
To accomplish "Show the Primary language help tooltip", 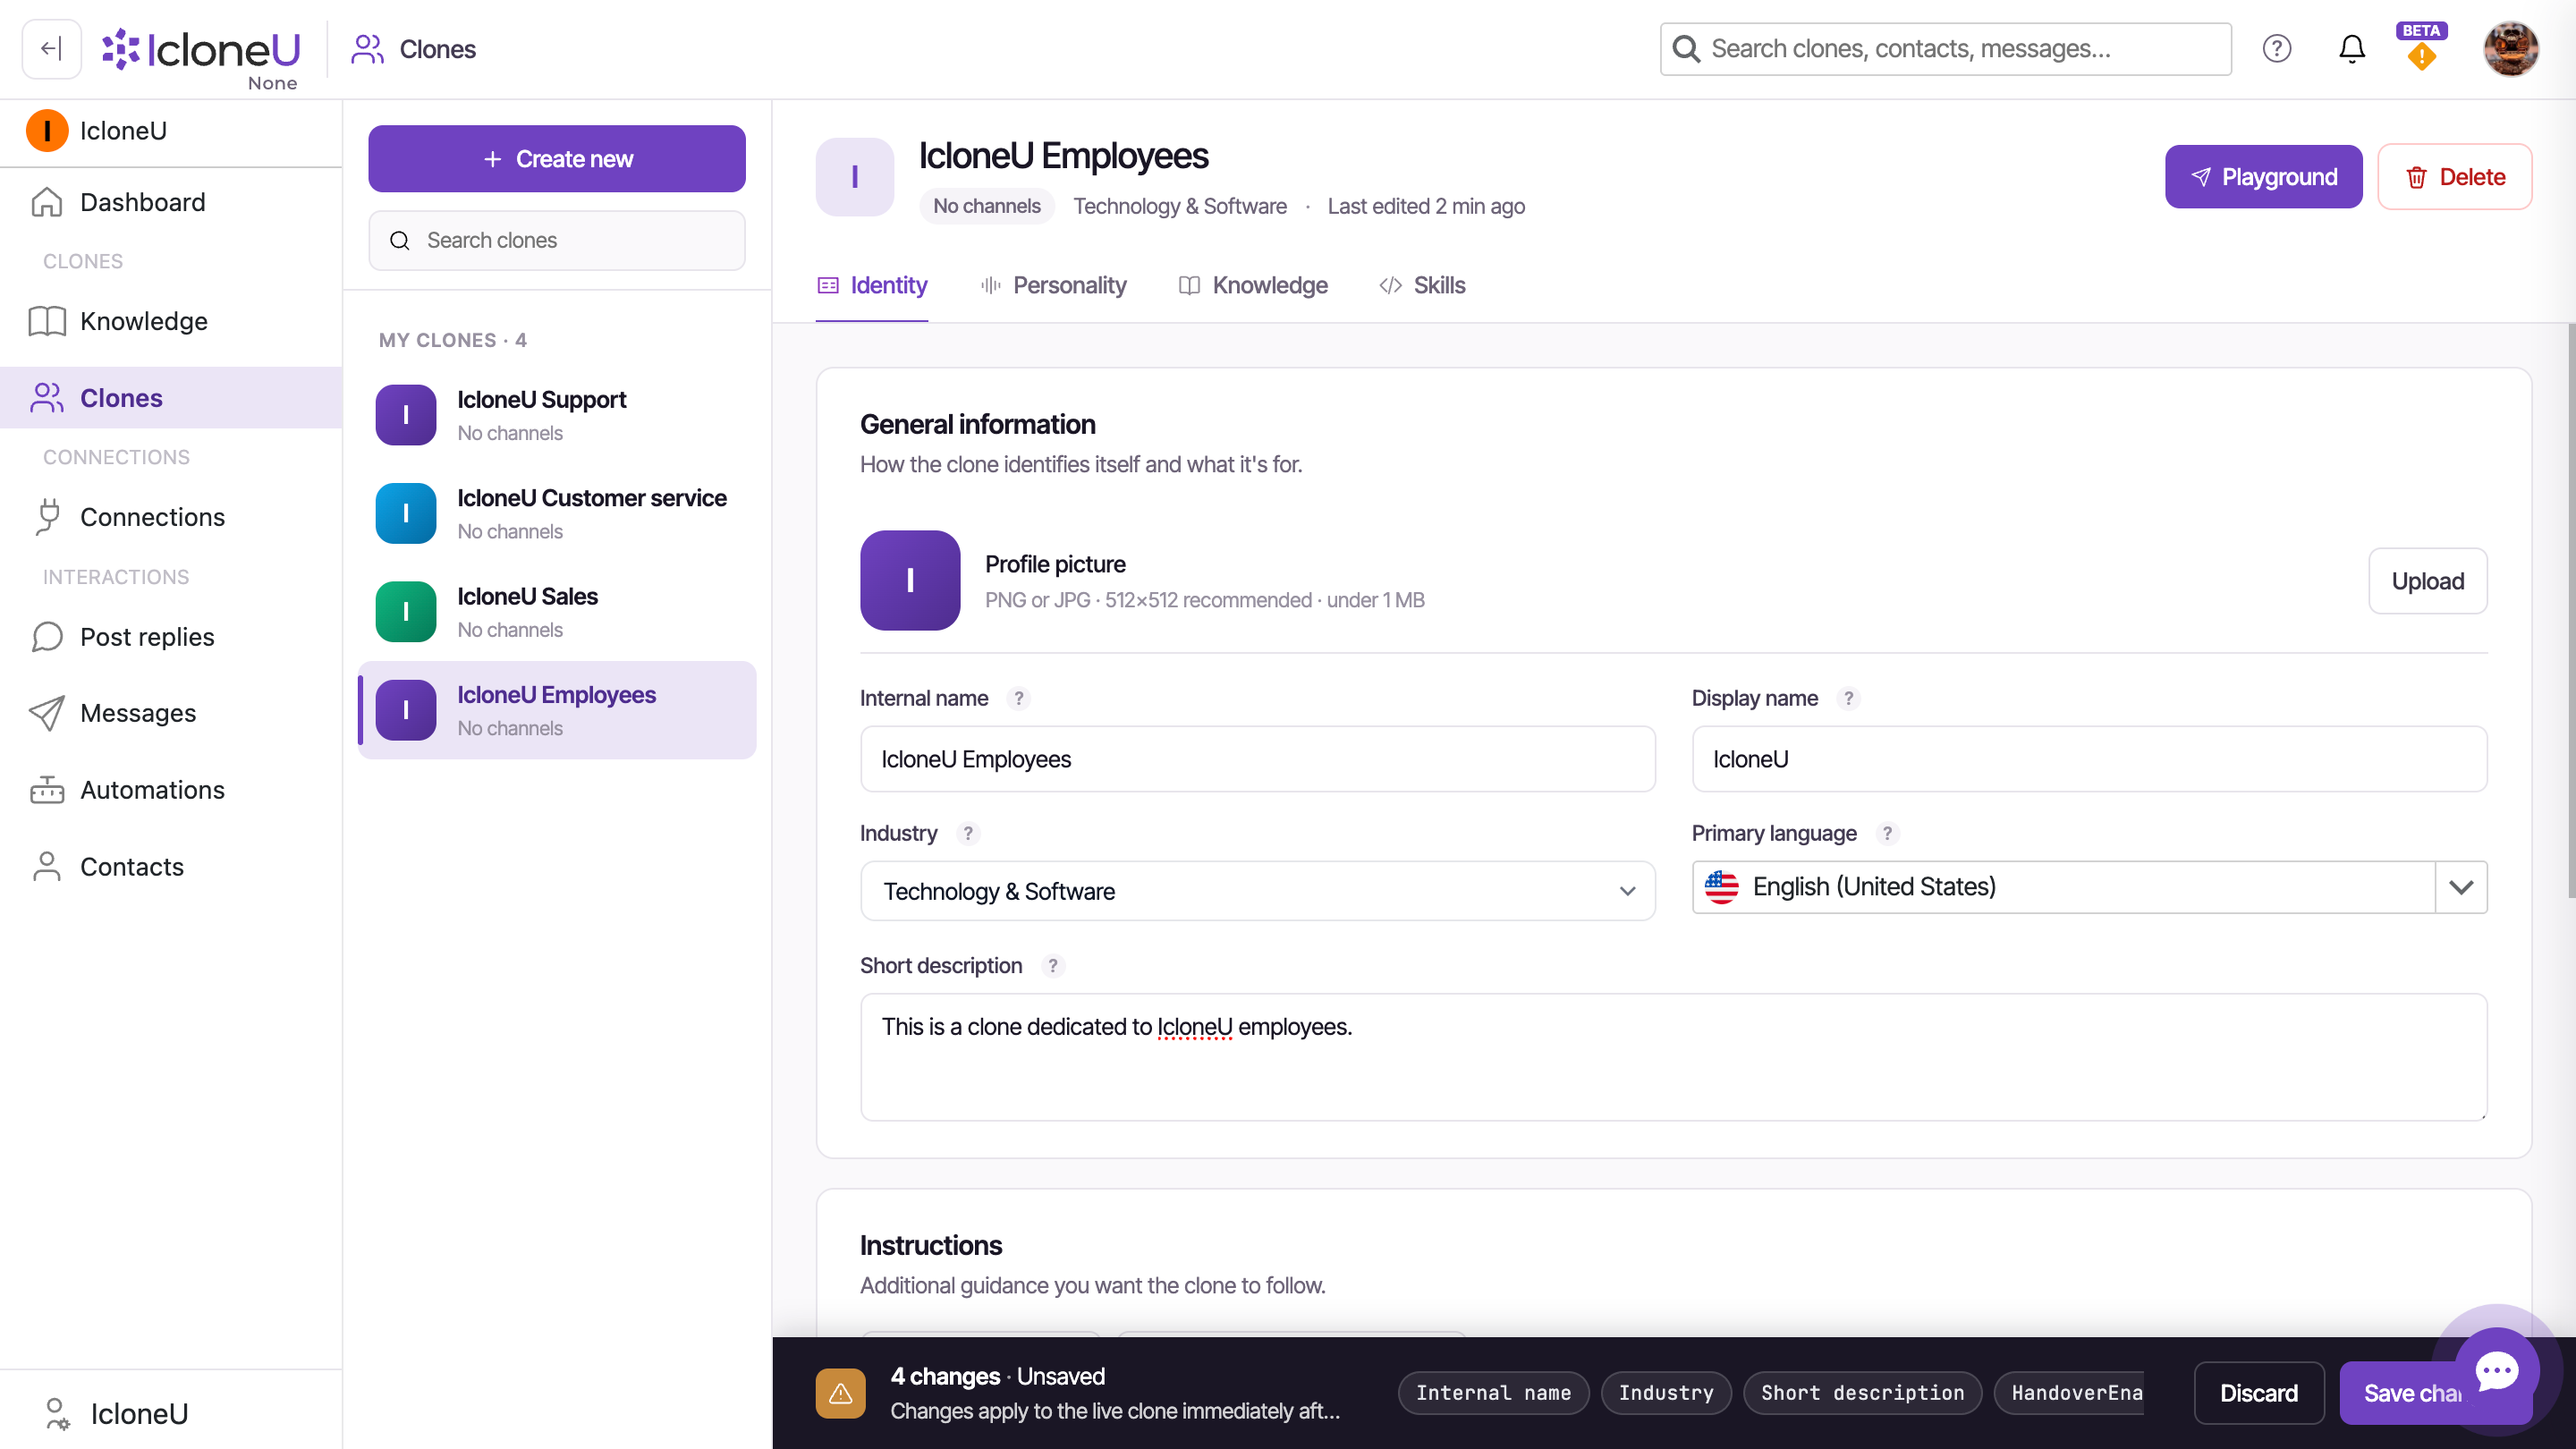I will click(1887, 834).
